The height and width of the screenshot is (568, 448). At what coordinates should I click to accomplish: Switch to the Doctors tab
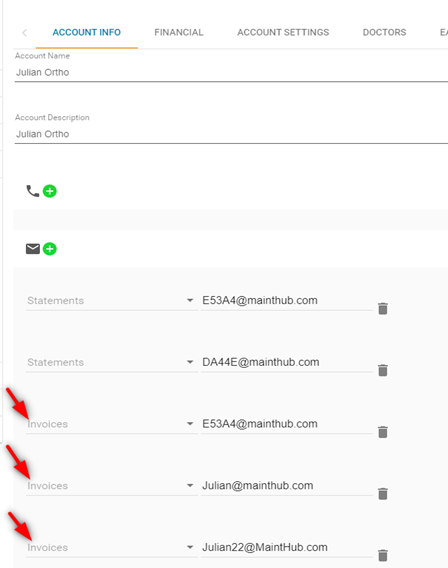coord(384,33)
